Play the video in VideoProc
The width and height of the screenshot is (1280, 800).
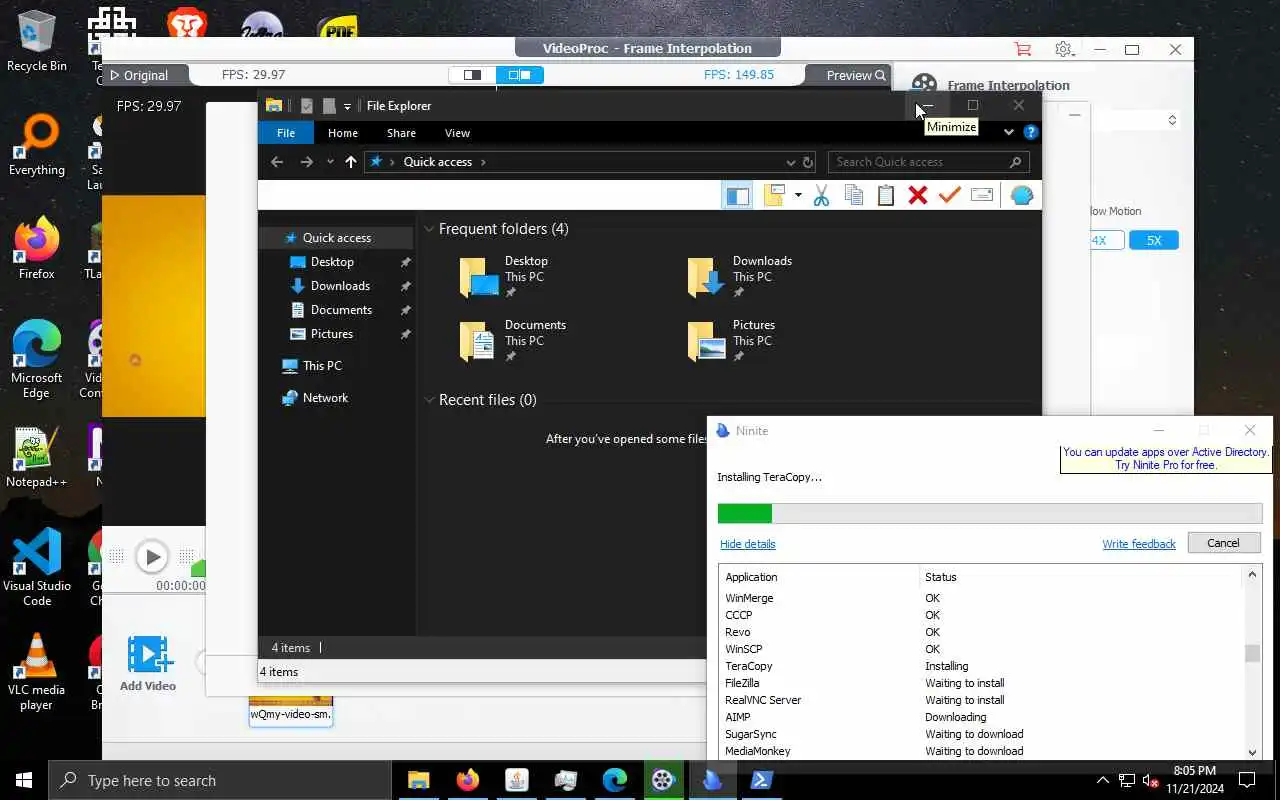(152, 557)
